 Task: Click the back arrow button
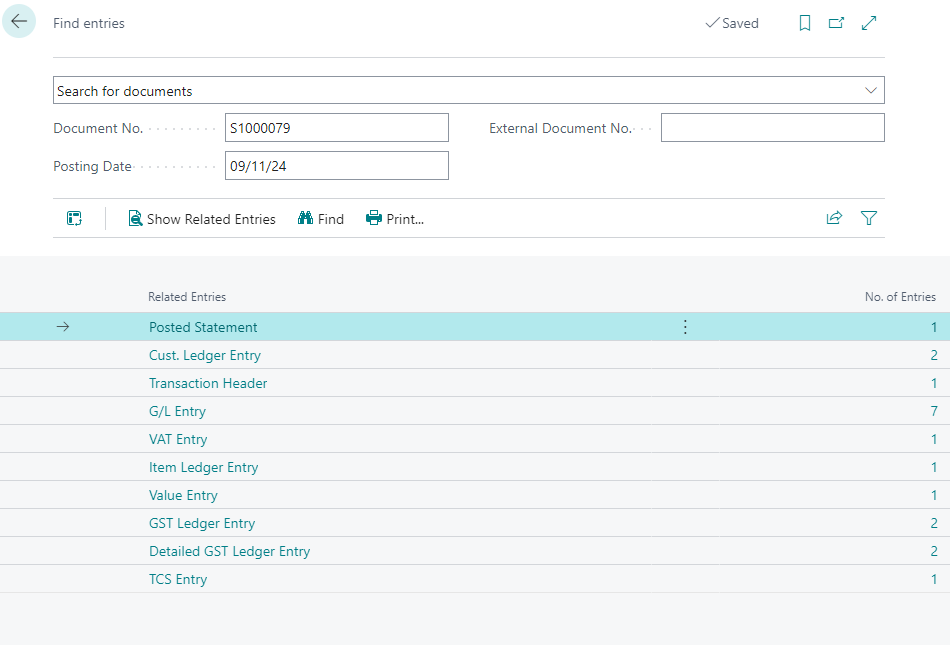(x=19, y=22)
